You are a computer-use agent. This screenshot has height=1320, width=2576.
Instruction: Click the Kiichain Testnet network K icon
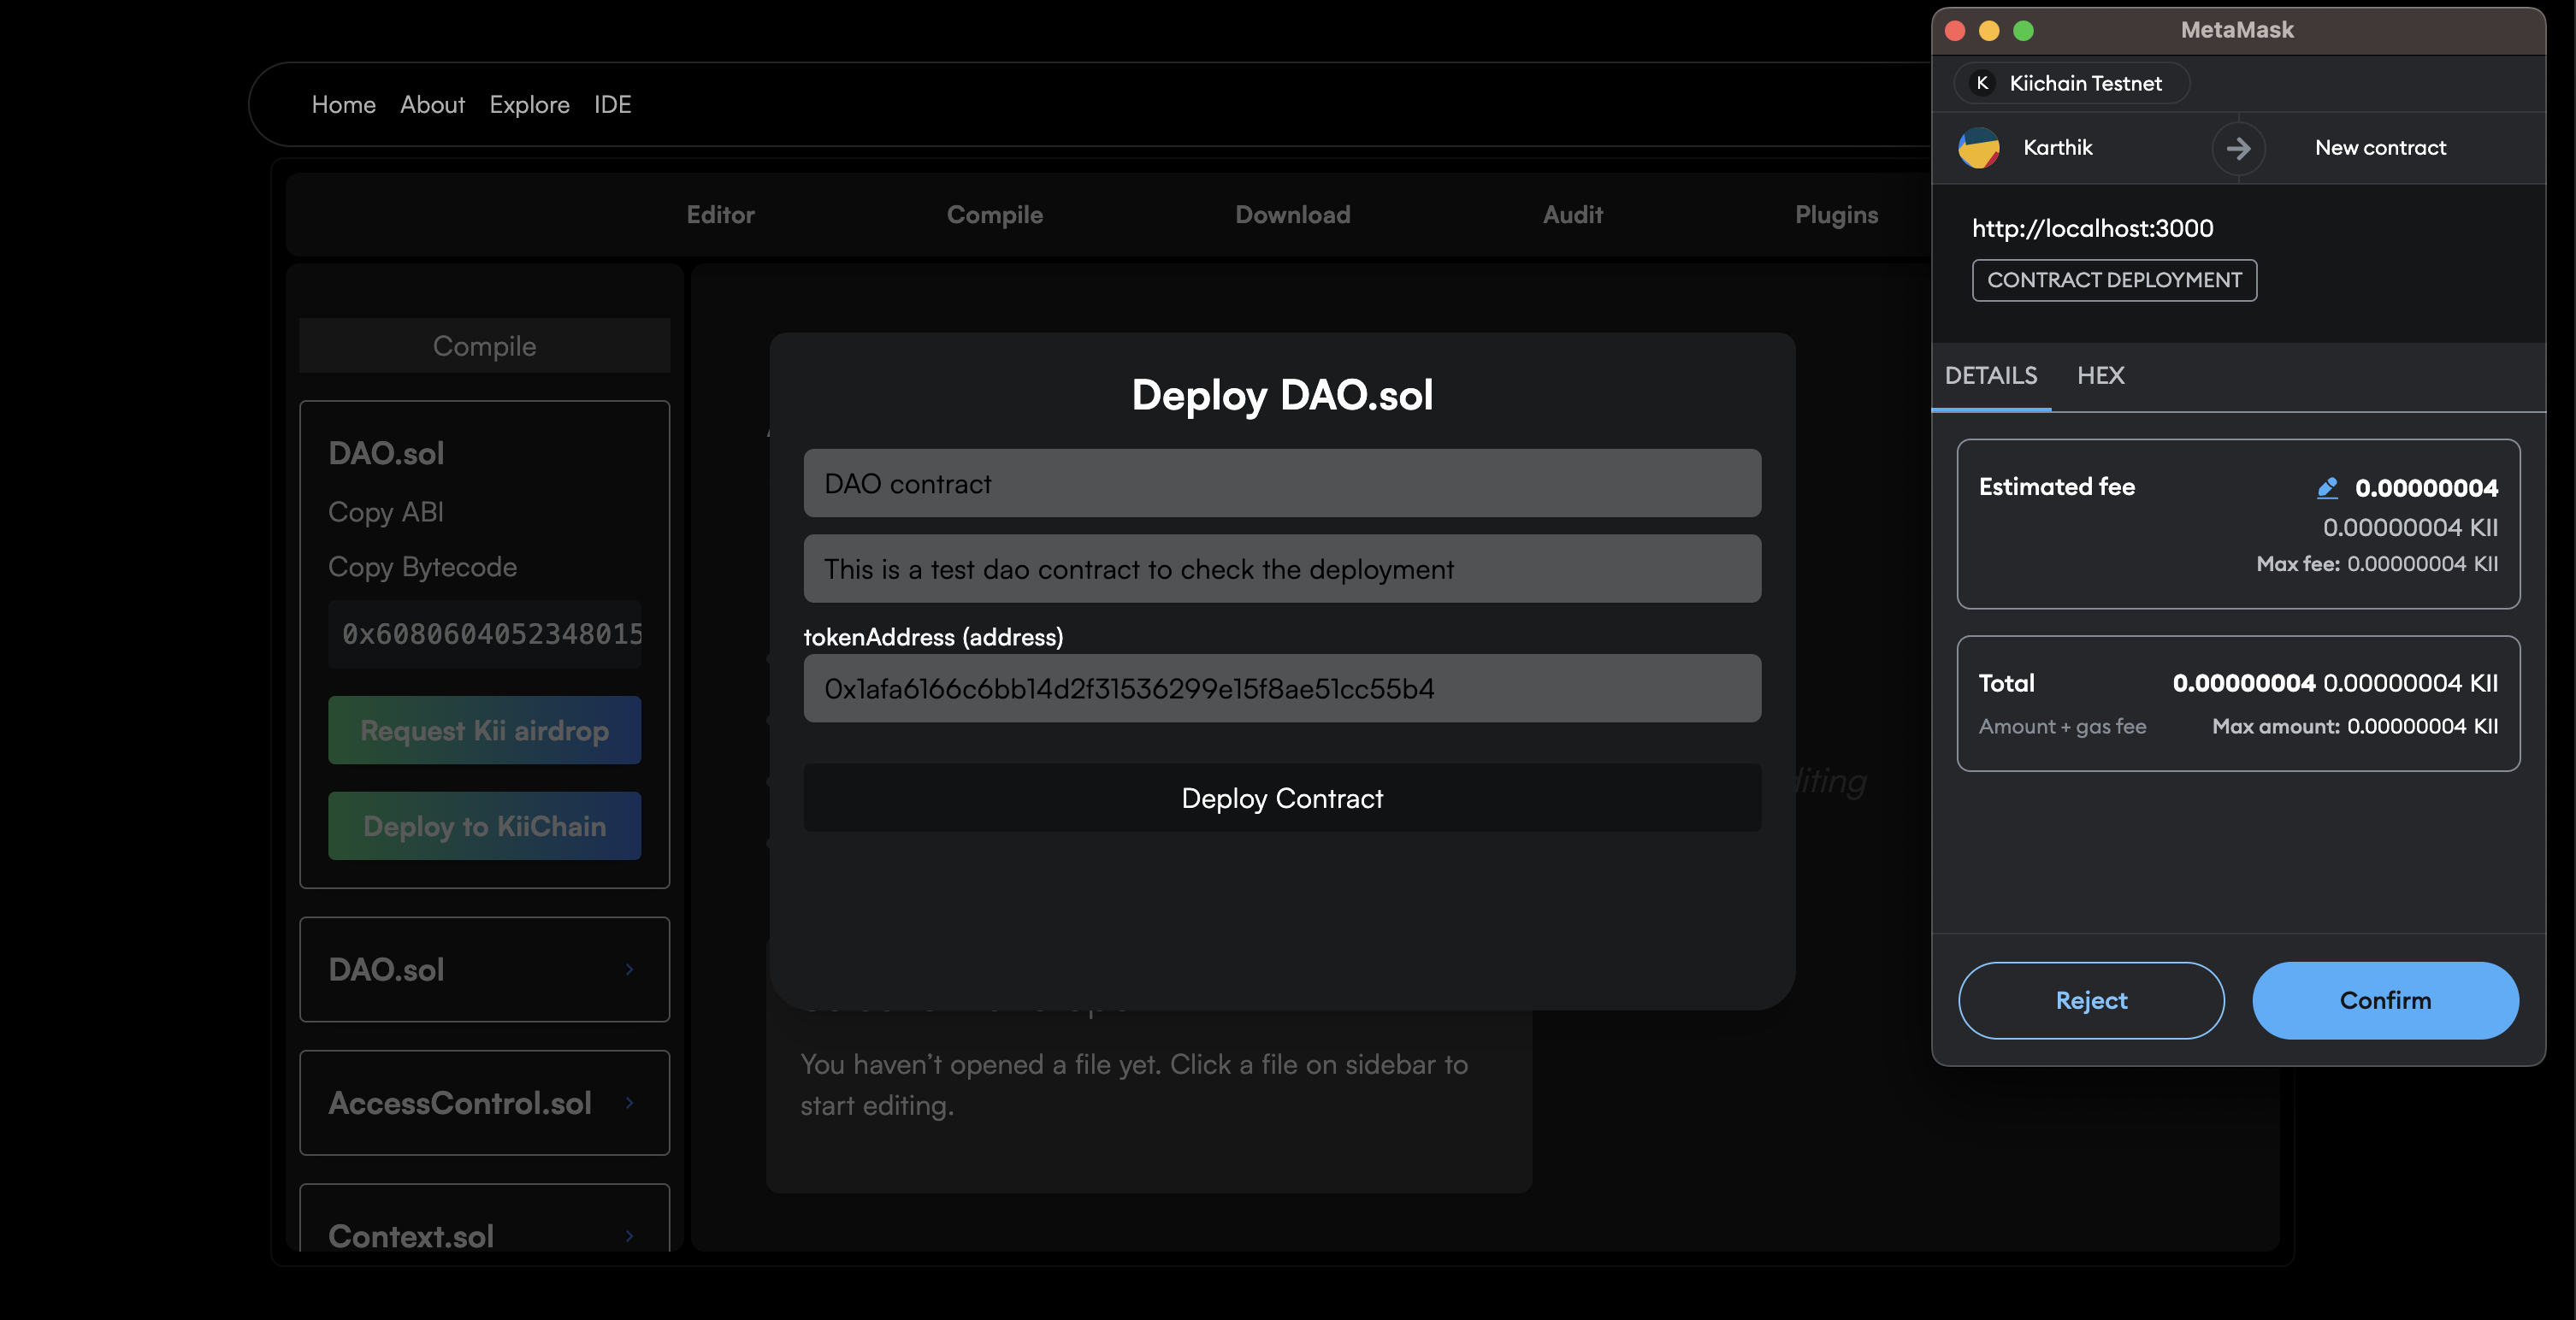pos(1982,83)
